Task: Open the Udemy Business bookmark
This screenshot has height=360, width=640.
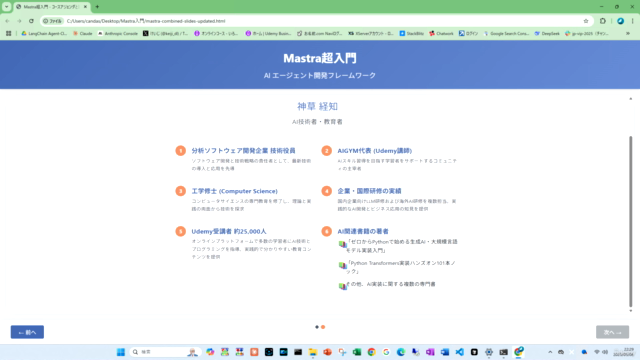Action: 268,33
